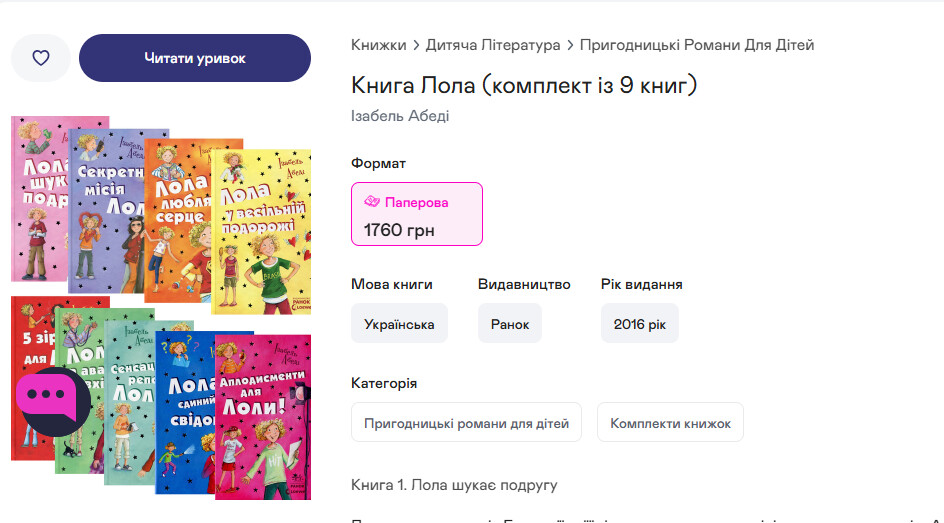Image resolution: width=944 pixels, height=523 pixels.
Task: Click the paper book icon in format card
Action: [x=371, y=202]
